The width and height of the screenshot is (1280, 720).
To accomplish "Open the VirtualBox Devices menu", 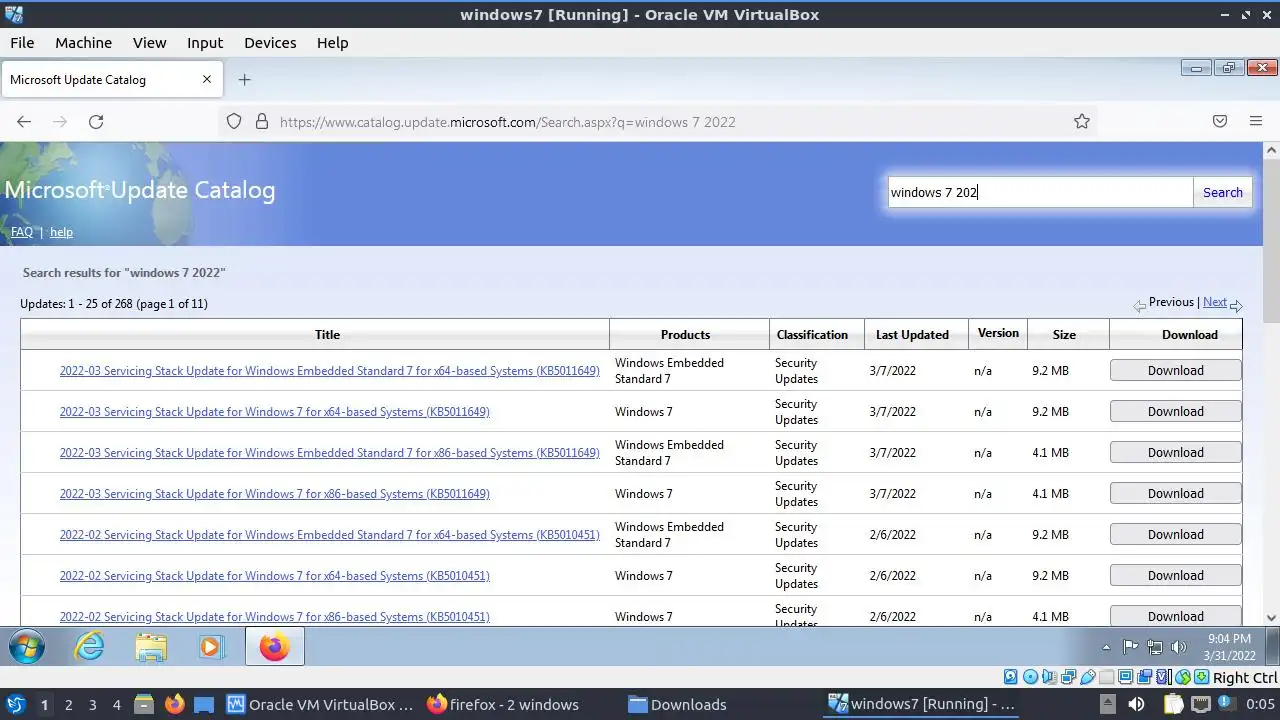I will [270, 43].
